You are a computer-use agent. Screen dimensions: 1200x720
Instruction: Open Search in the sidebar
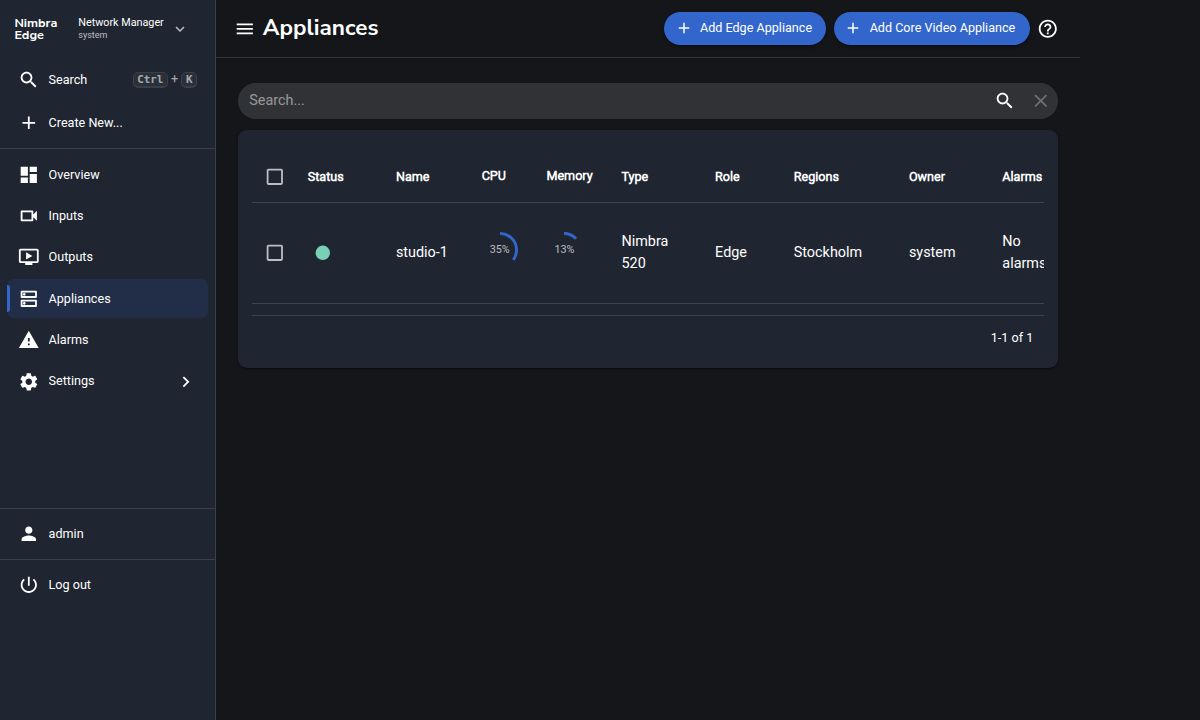click(x=108, y=80)
